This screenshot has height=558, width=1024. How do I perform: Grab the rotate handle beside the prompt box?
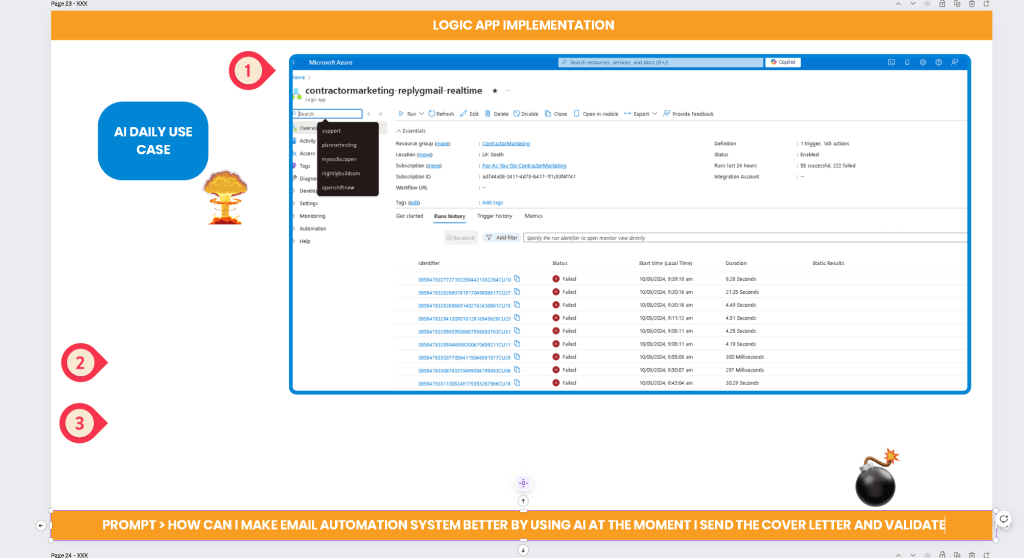(x=1004, y=519)
